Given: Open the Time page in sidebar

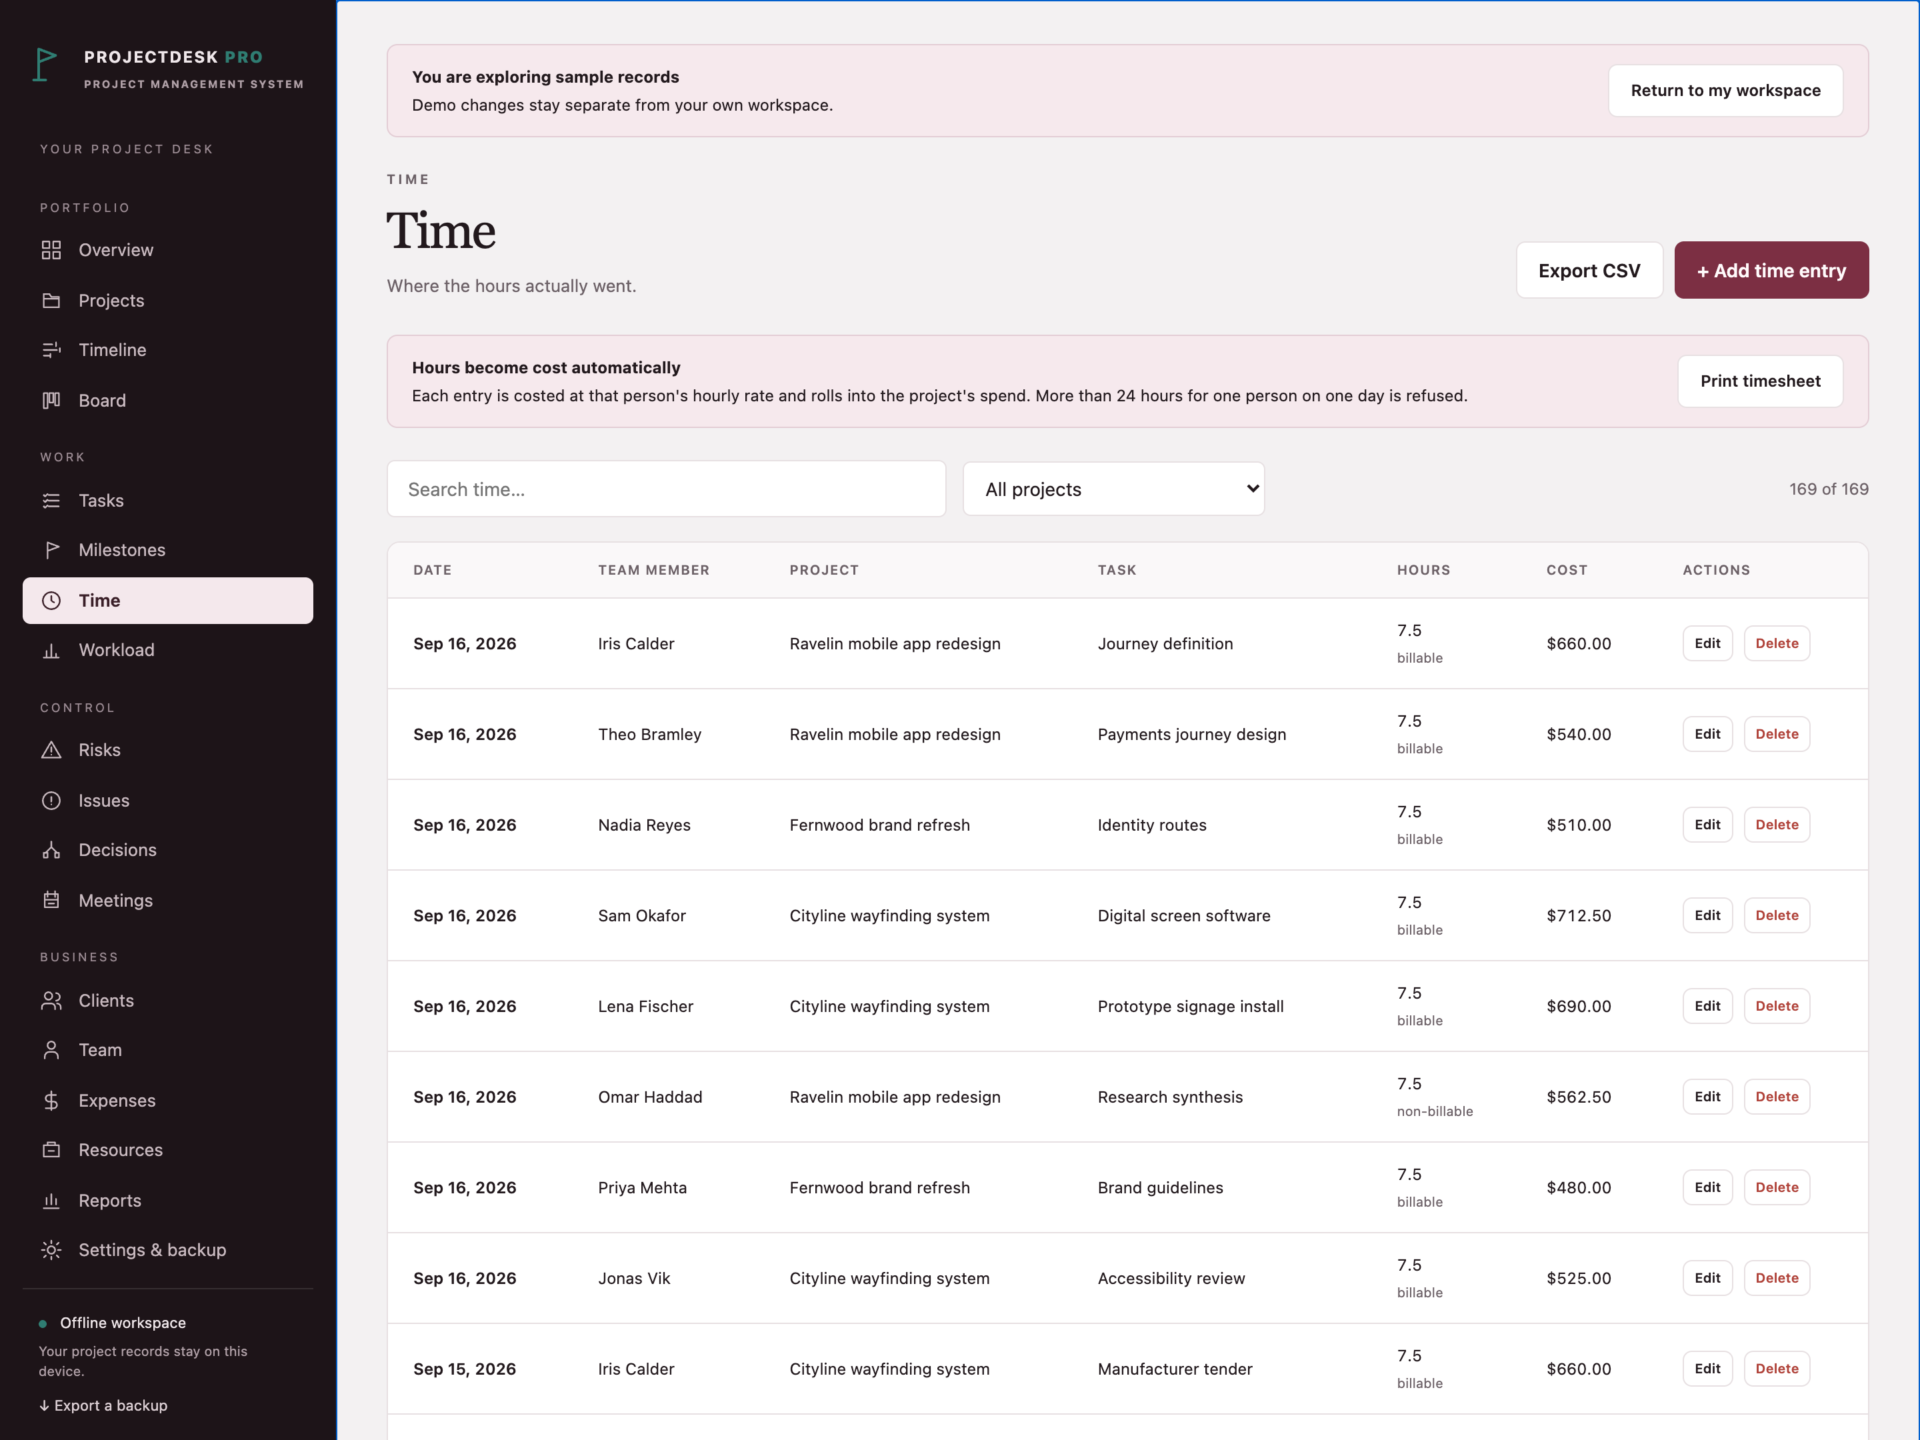Looking at the screenshot, I should (168, 600).
